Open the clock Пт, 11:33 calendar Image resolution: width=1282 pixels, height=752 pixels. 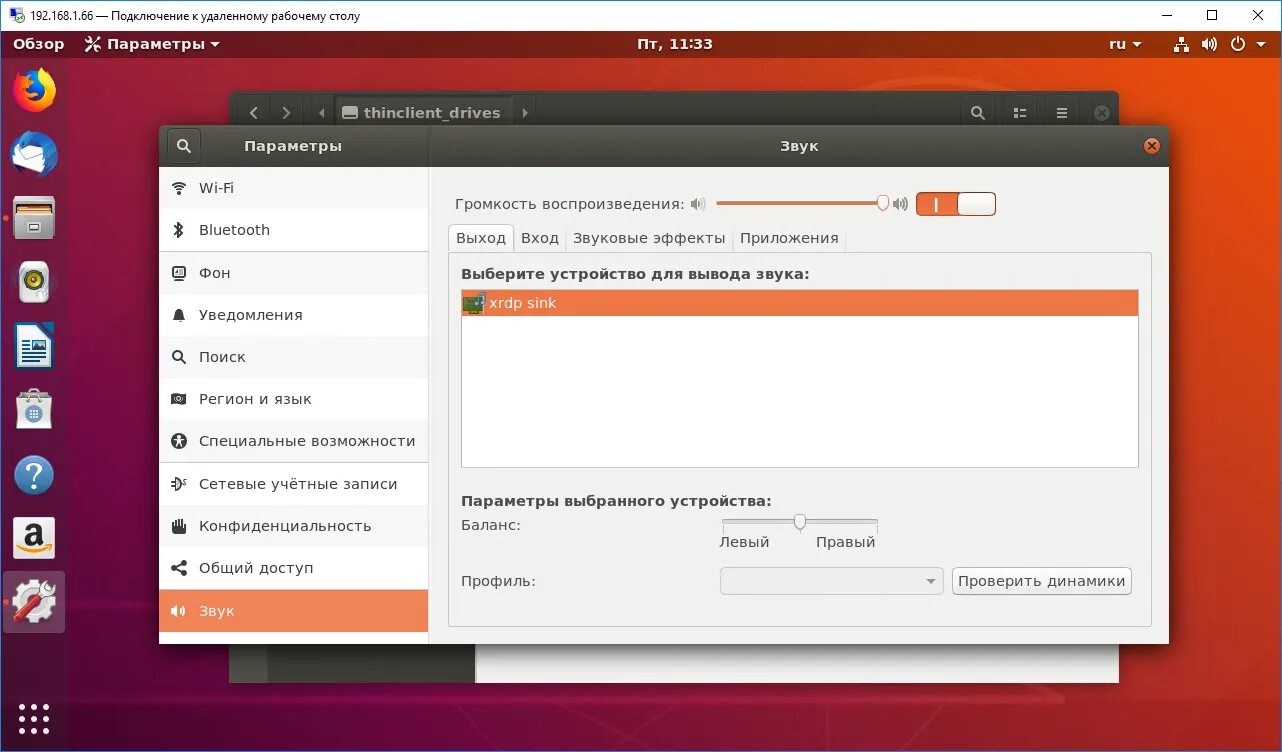pos(675,44)
